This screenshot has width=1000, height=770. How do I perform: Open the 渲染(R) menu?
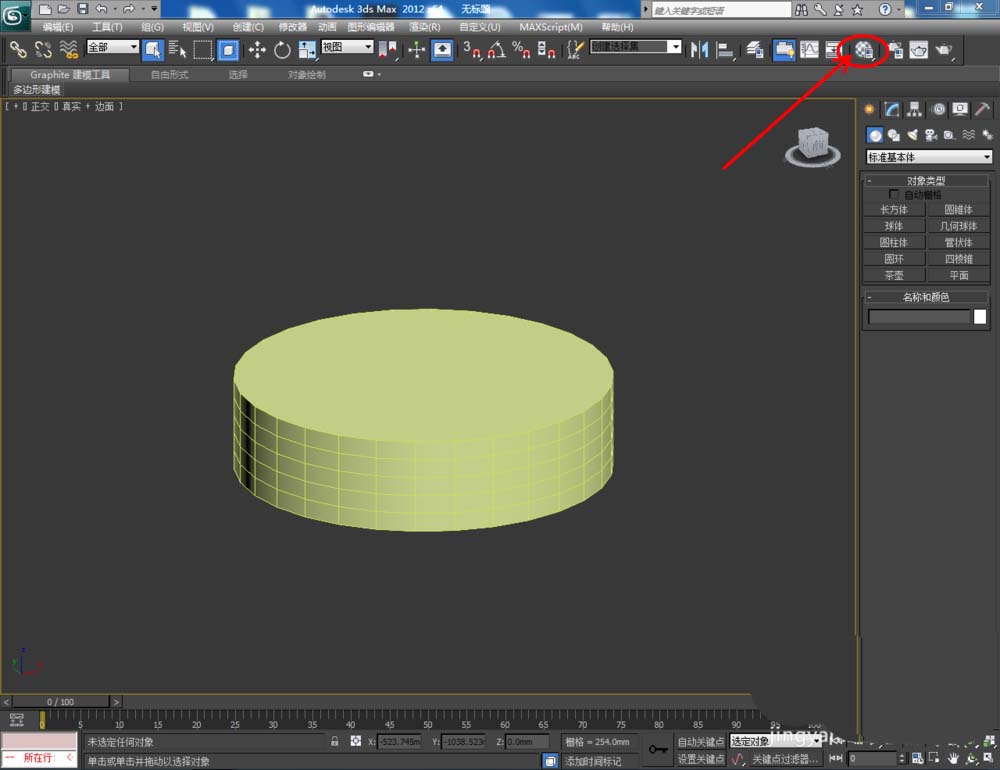pyautogui.click(x=425, y=27)
